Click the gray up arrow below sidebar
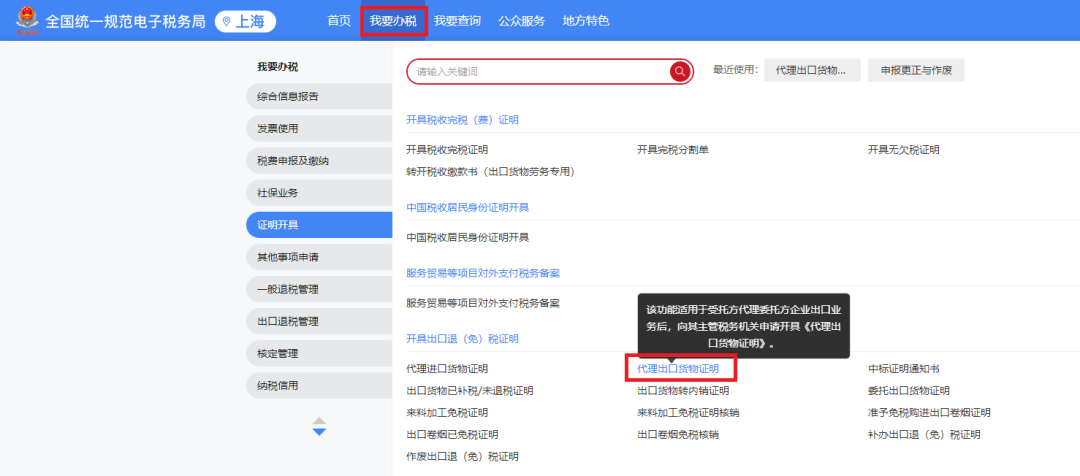 click(319, 420)
